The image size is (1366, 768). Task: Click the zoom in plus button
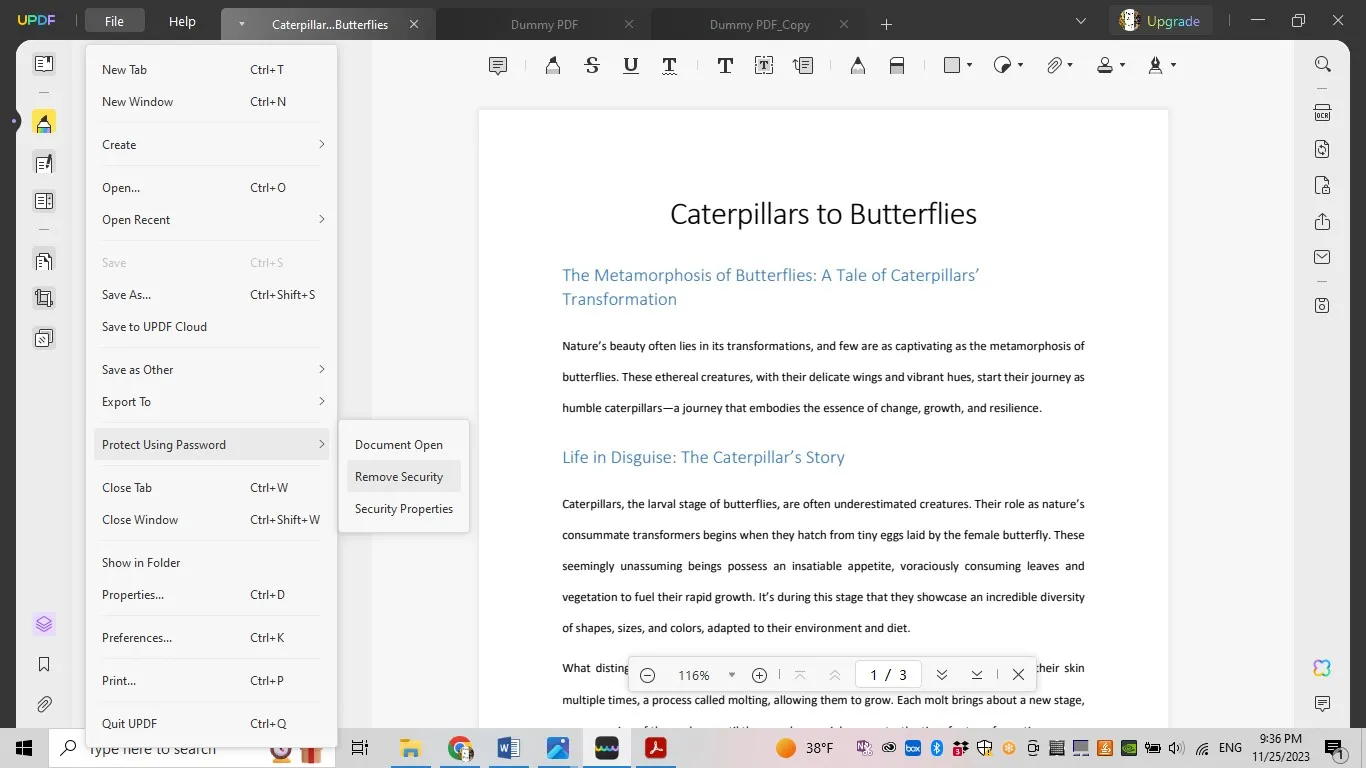(x=759, y=675)
